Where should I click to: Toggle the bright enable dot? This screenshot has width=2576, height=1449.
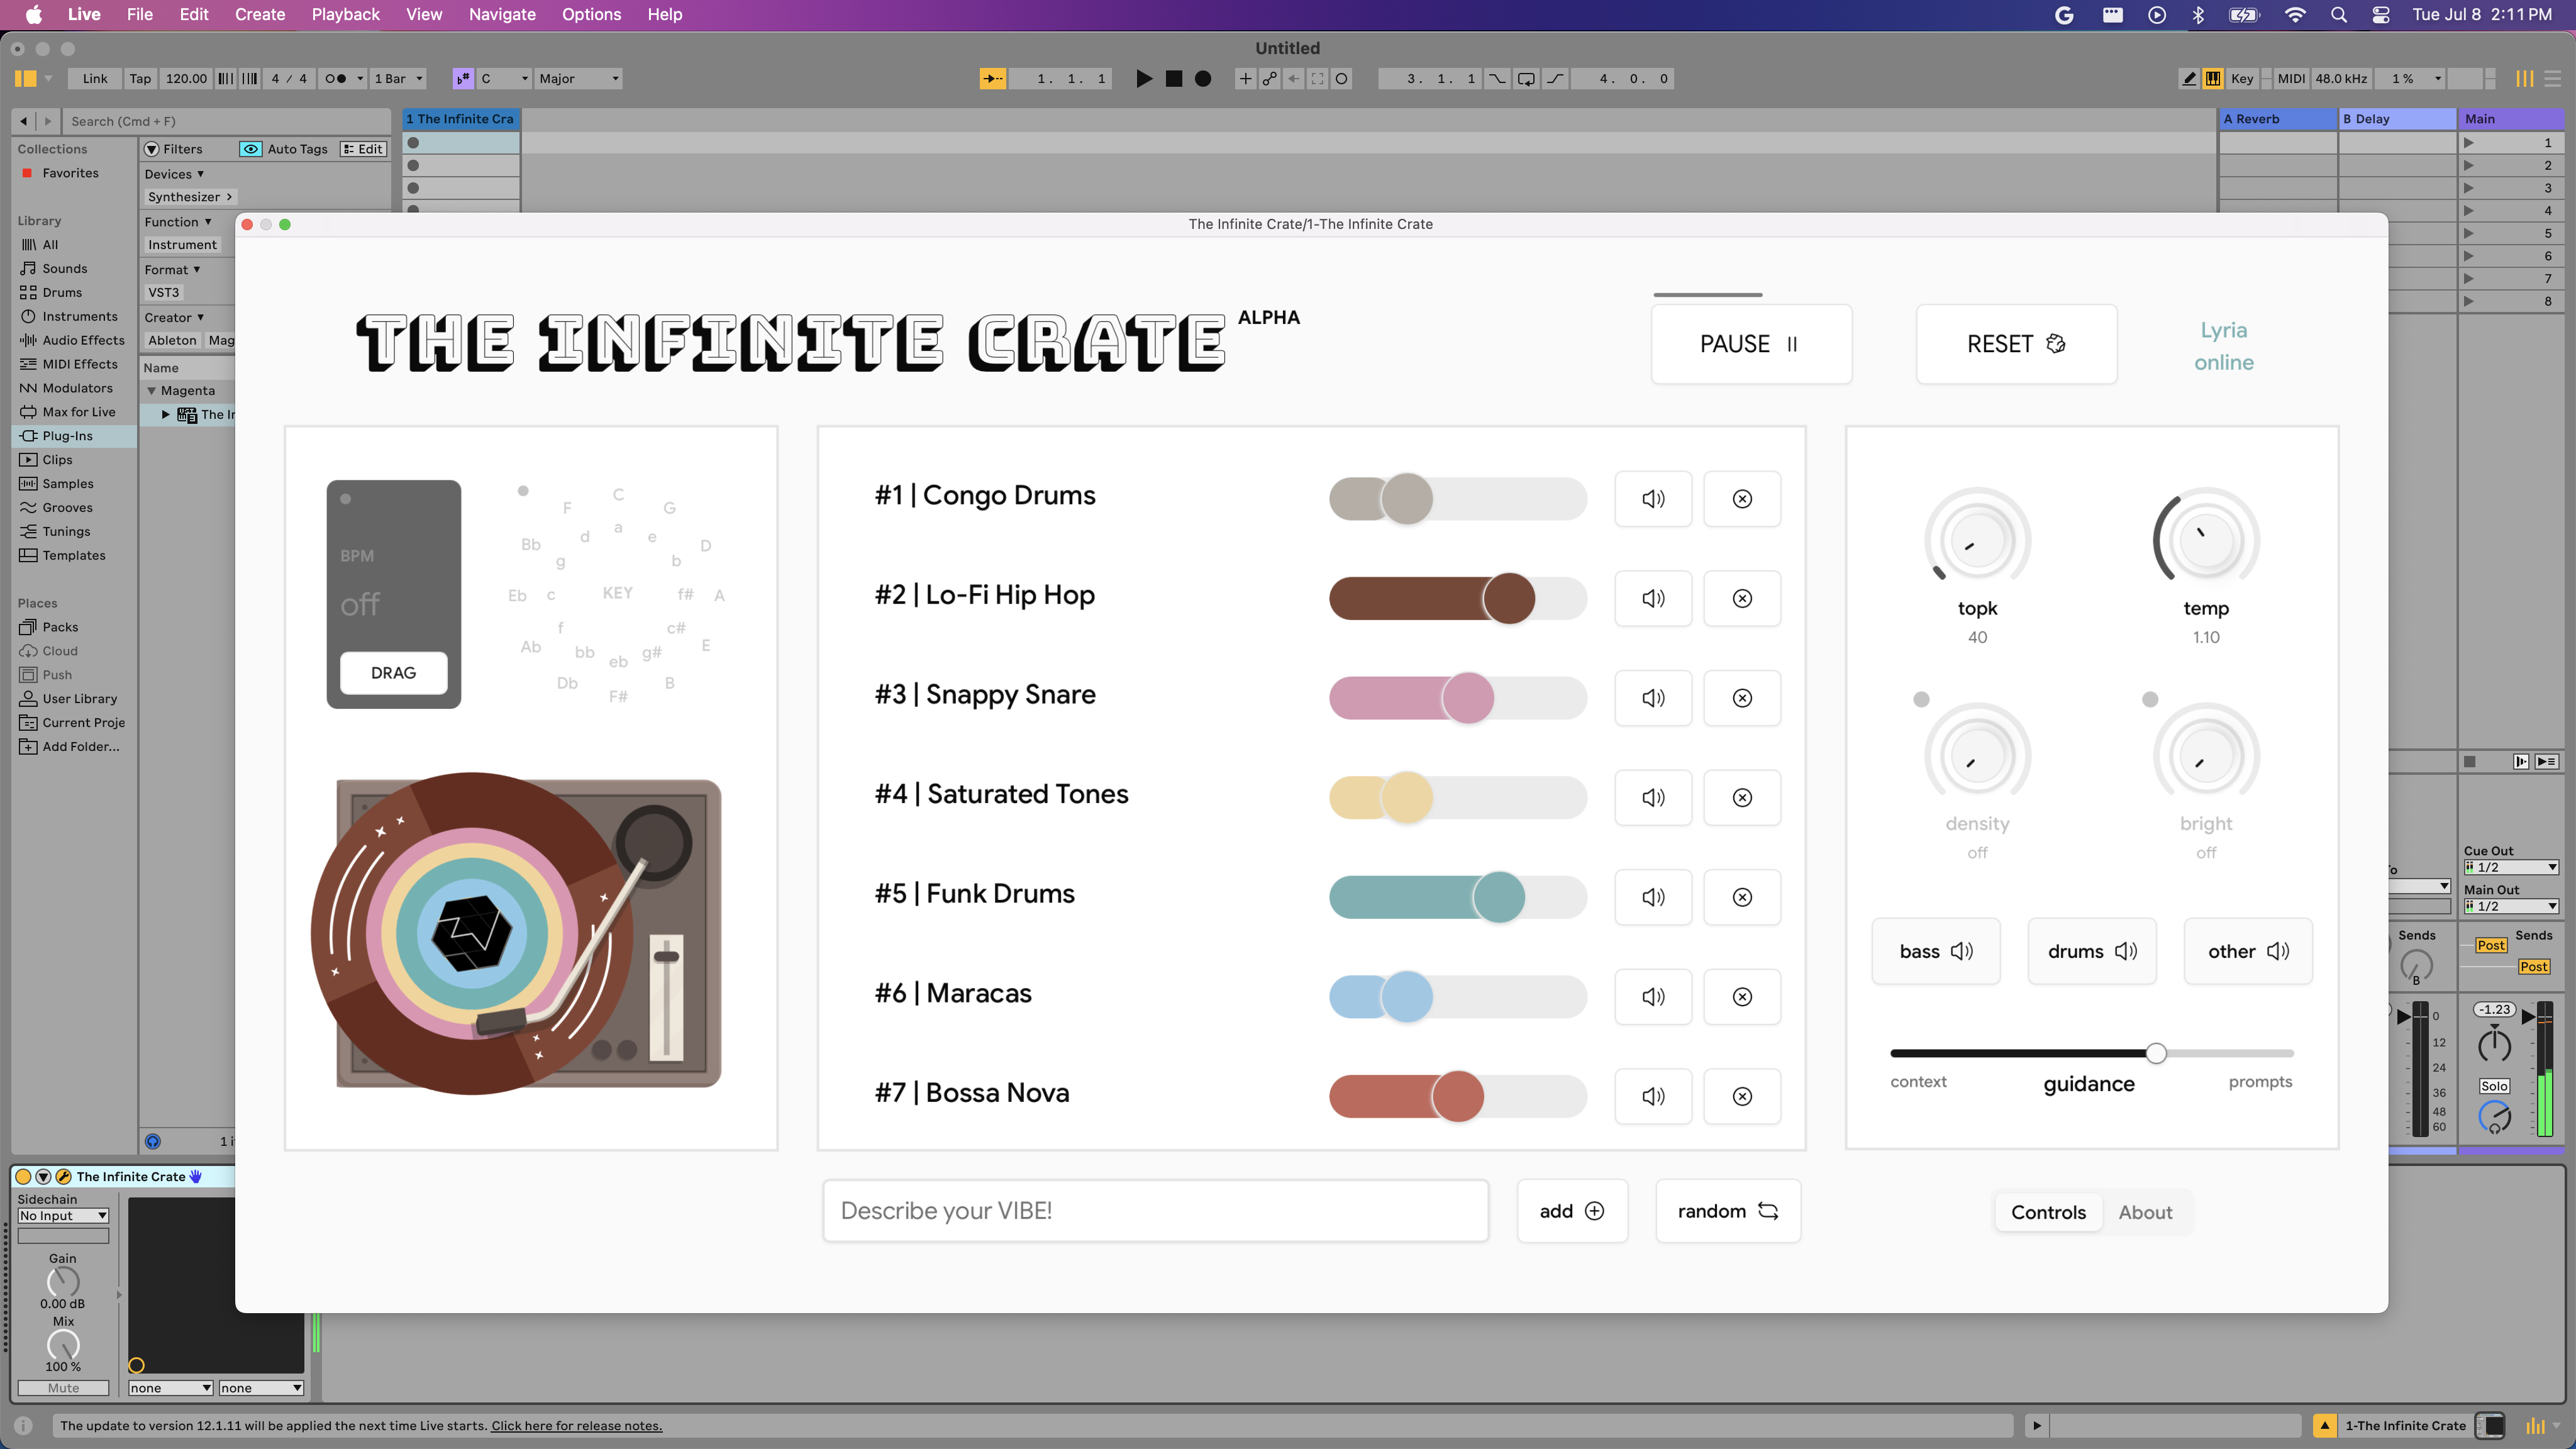[2150, 699]
